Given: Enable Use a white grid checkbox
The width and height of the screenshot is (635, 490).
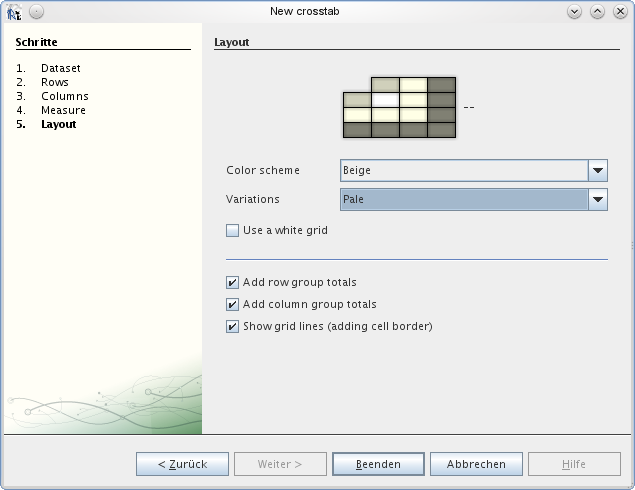Looking at the screenshot, I should (232, 230).
